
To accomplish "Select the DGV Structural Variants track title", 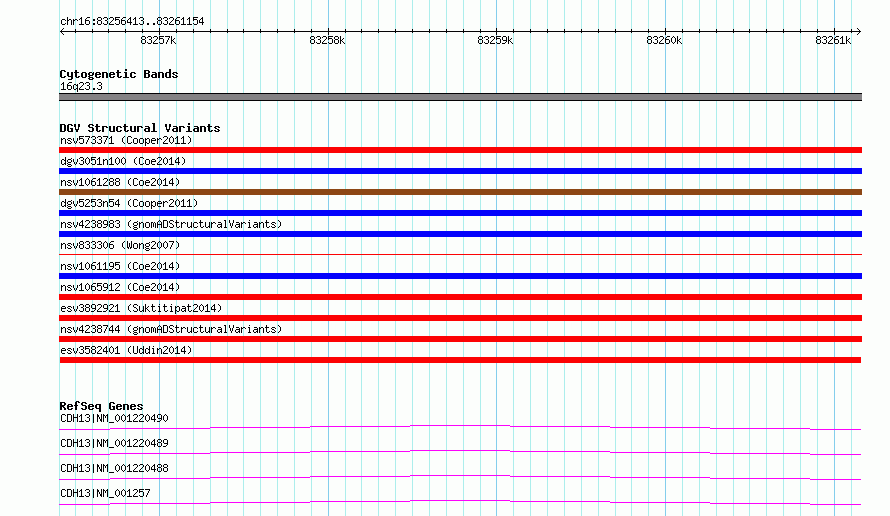I will pos(140,128).
